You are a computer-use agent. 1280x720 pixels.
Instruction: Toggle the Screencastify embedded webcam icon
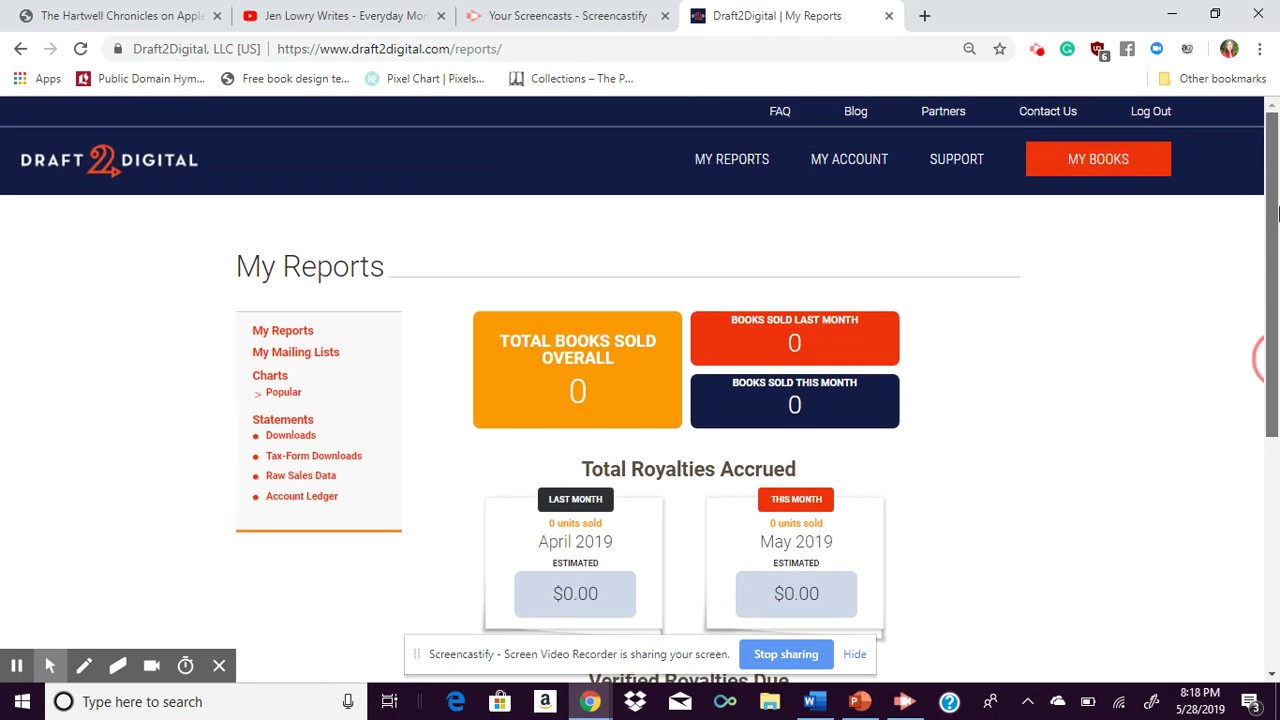[x=152, y=666]
